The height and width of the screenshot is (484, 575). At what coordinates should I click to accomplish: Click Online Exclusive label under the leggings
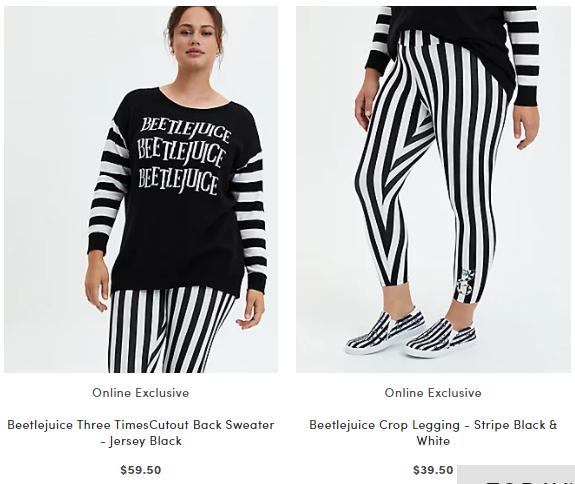click(433, 393)
